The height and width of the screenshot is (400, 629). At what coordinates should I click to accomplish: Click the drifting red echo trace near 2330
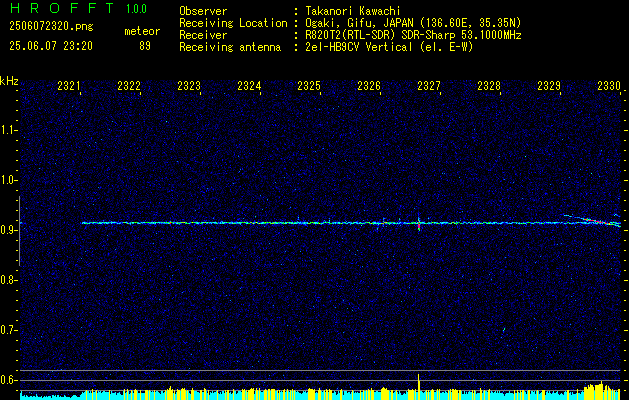pos(597,221)
